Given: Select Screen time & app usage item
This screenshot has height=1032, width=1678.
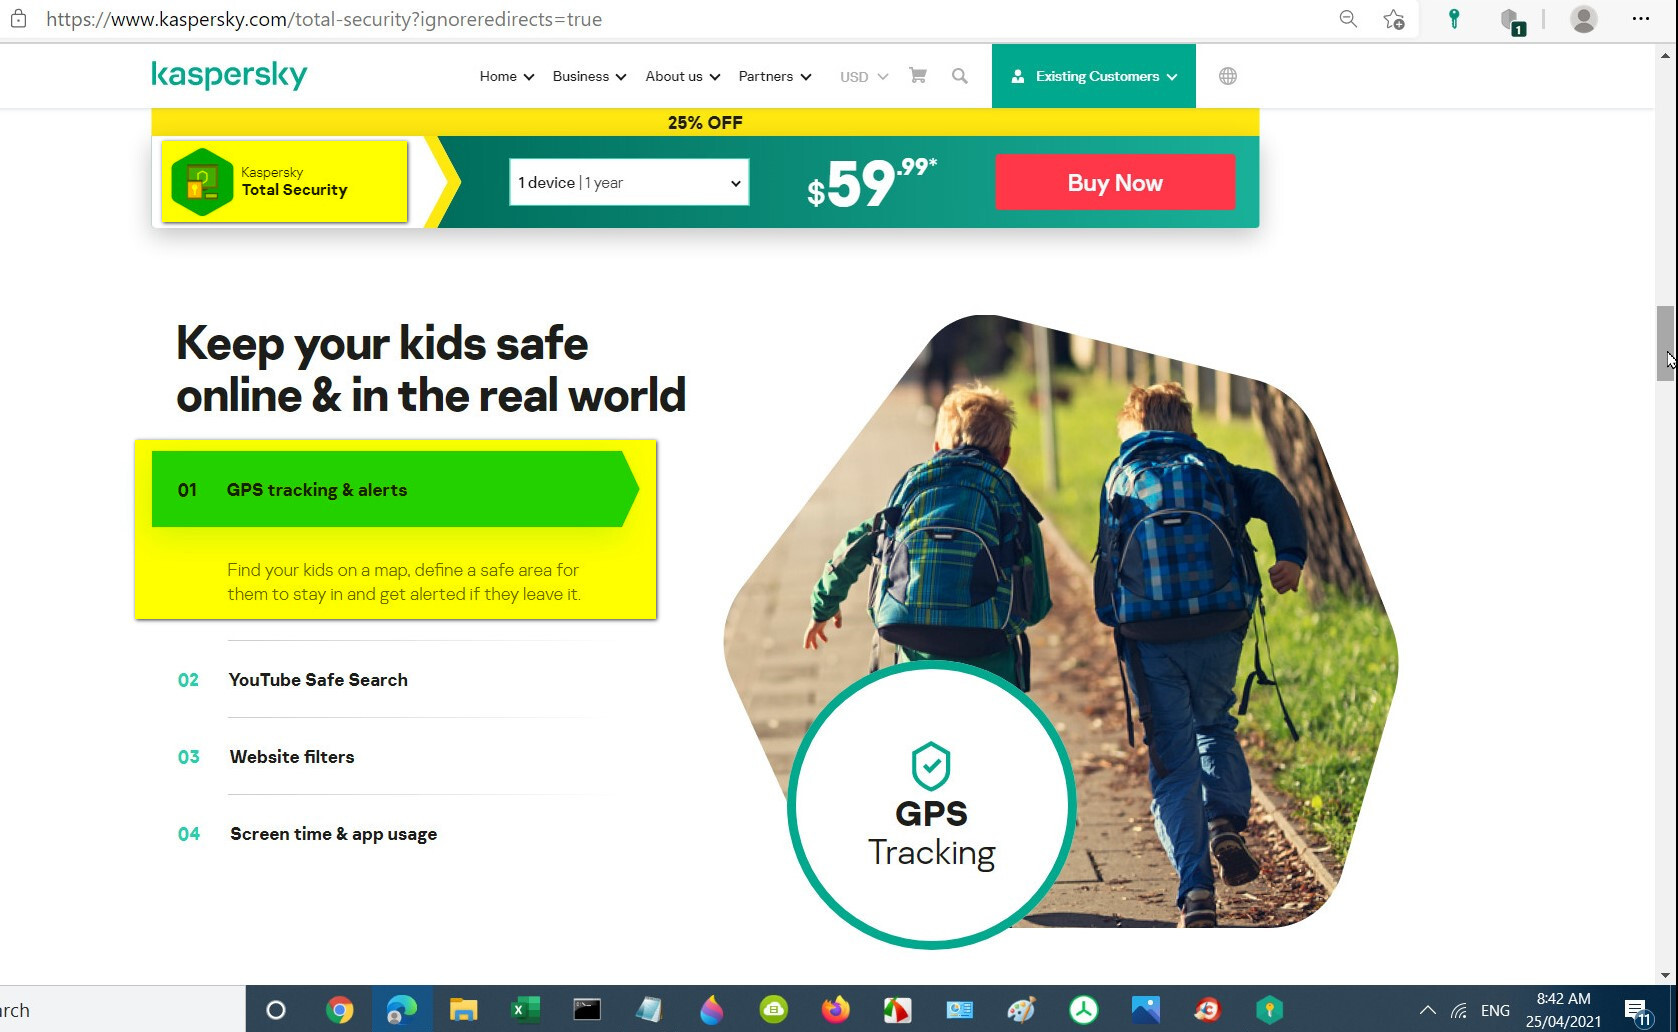Looking at the screenshot, I should pos(333,834).
